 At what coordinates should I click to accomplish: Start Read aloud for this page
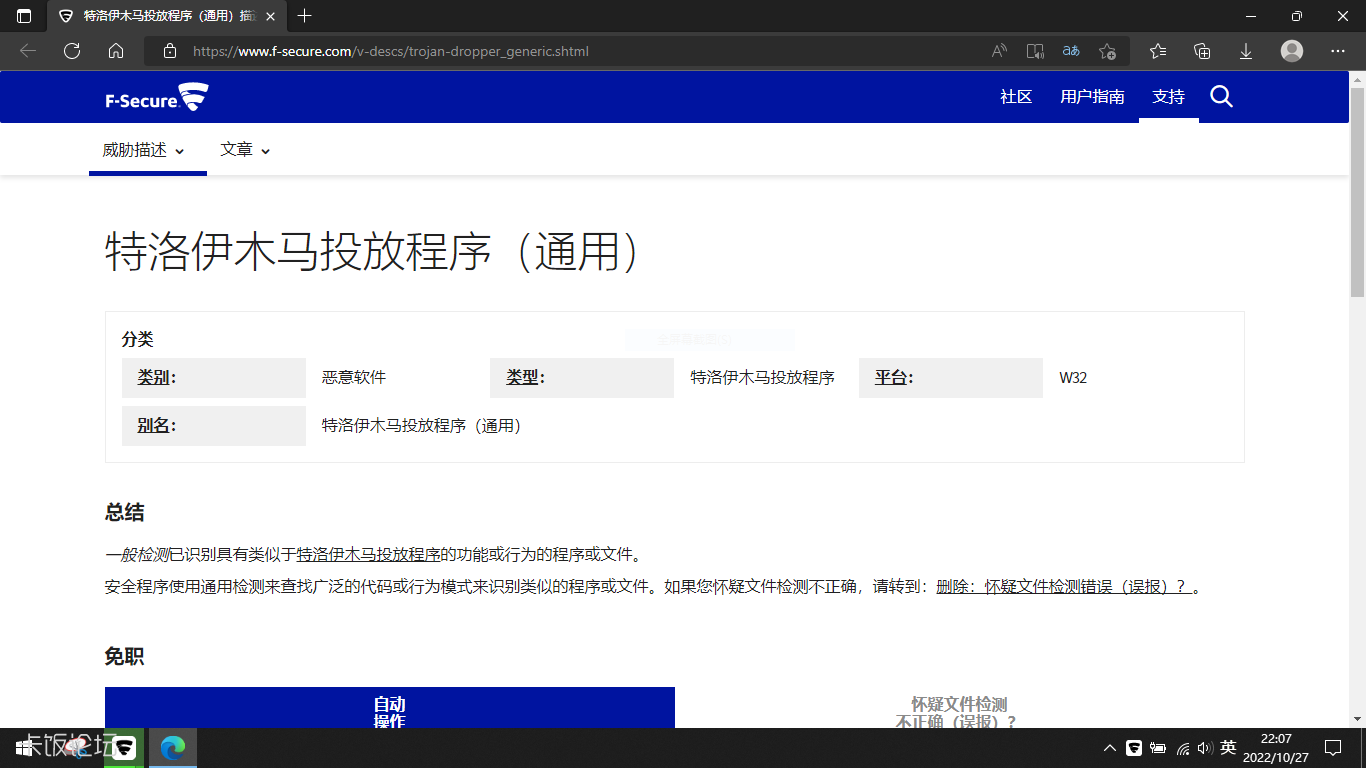999,51
